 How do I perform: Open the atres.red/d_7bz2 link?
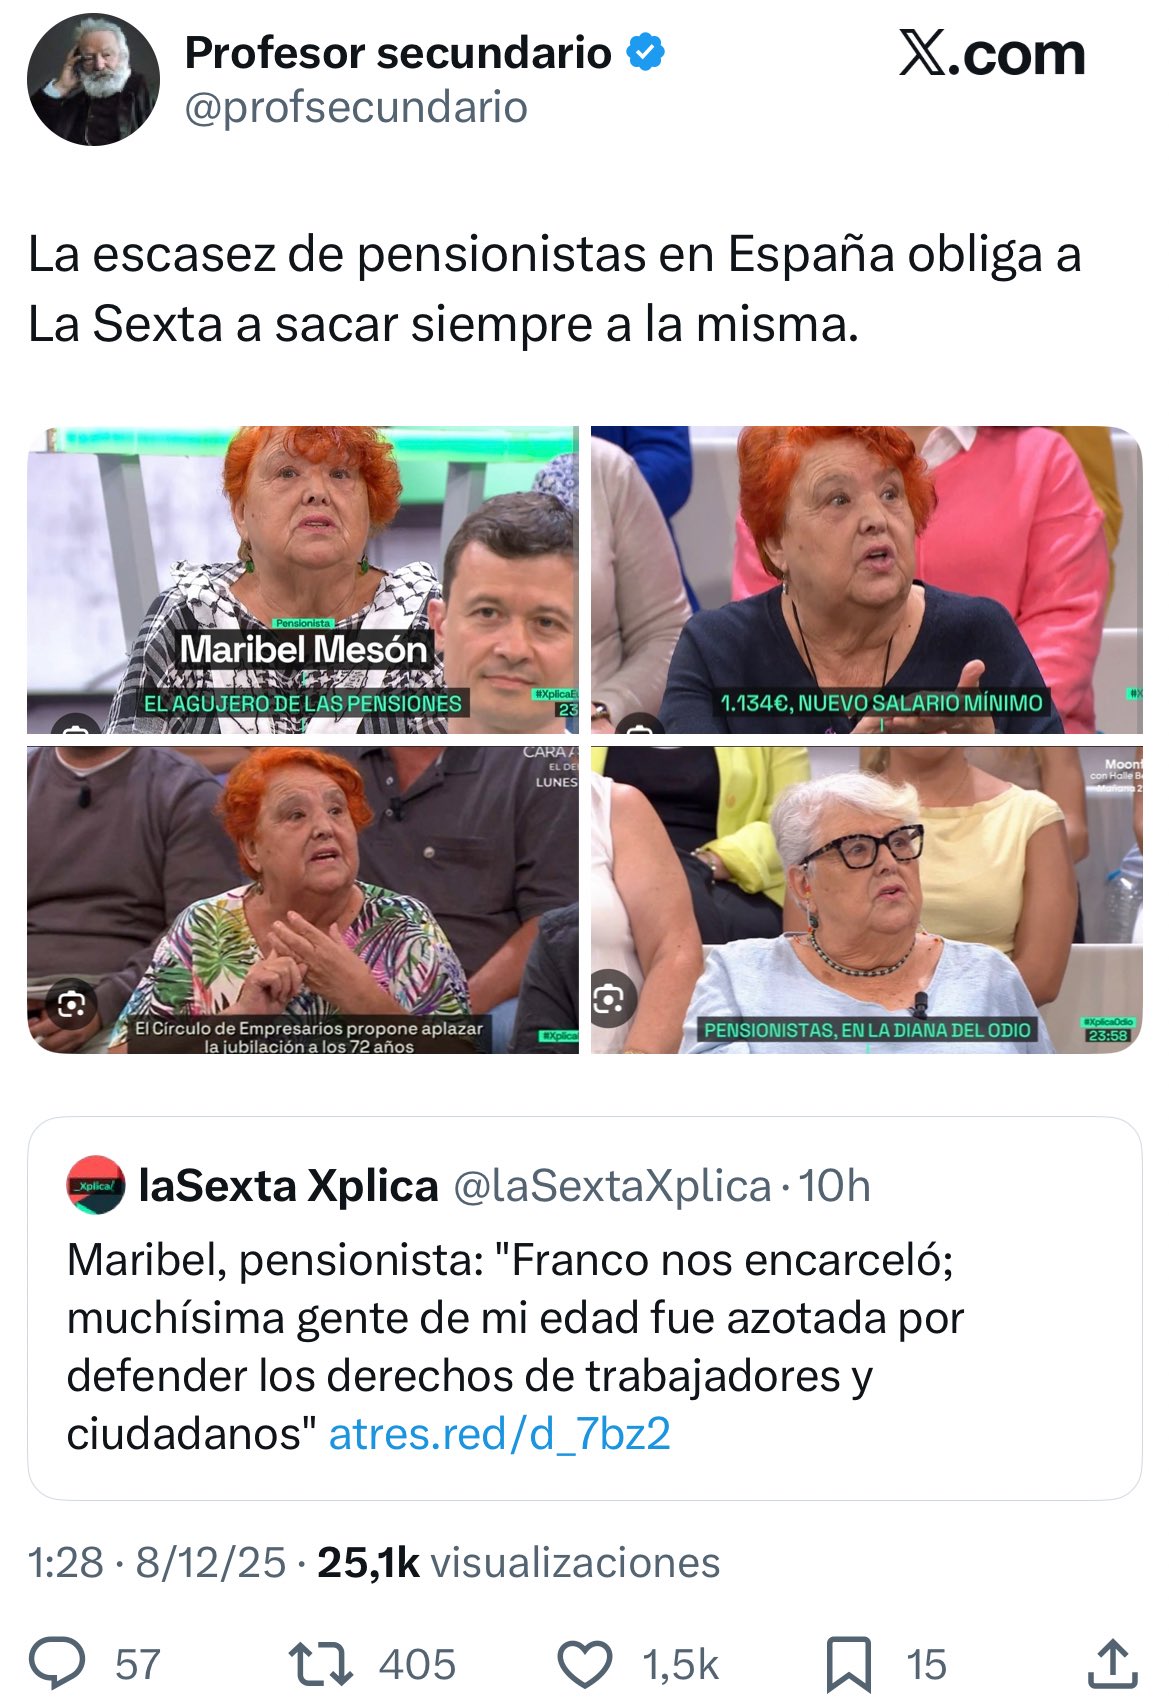click(499, 1434)
